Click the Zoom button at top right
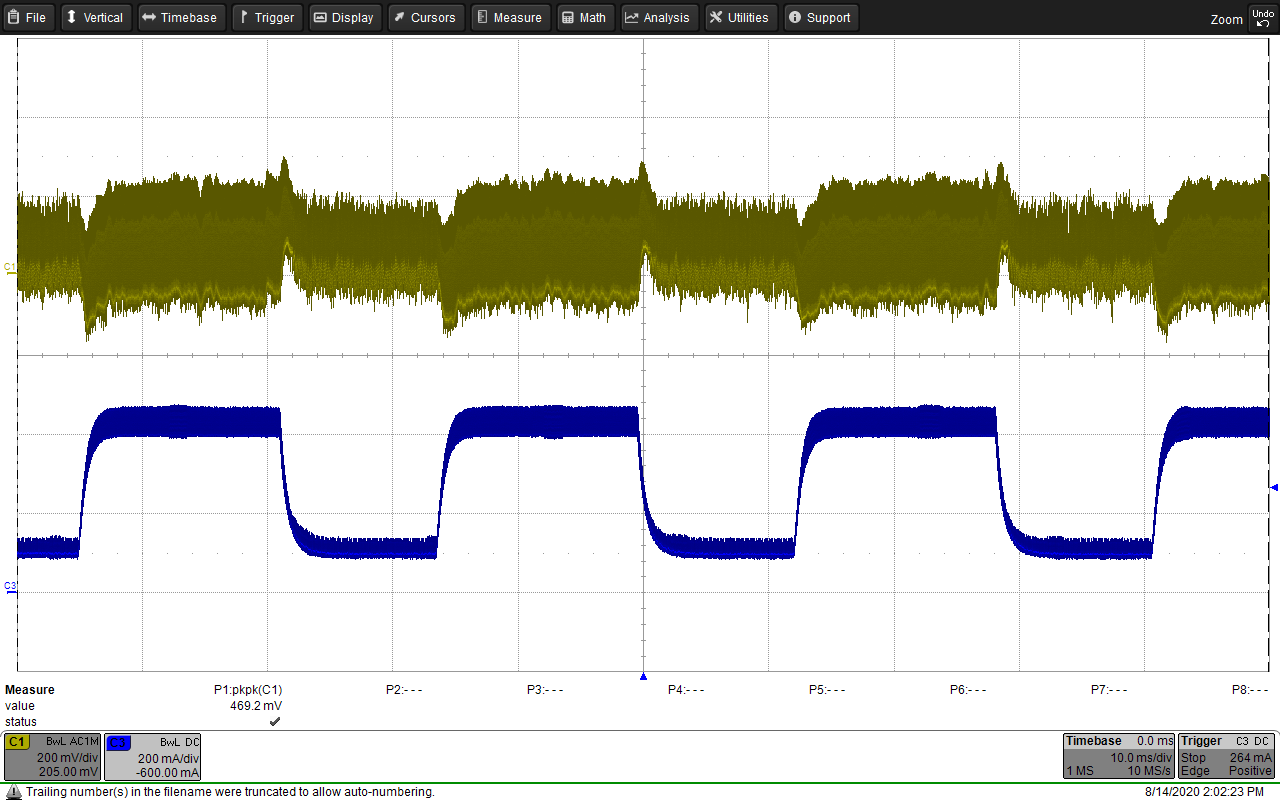This screenshot has width=1280, height=800. pyautogui.click(x=1226, y=19)
